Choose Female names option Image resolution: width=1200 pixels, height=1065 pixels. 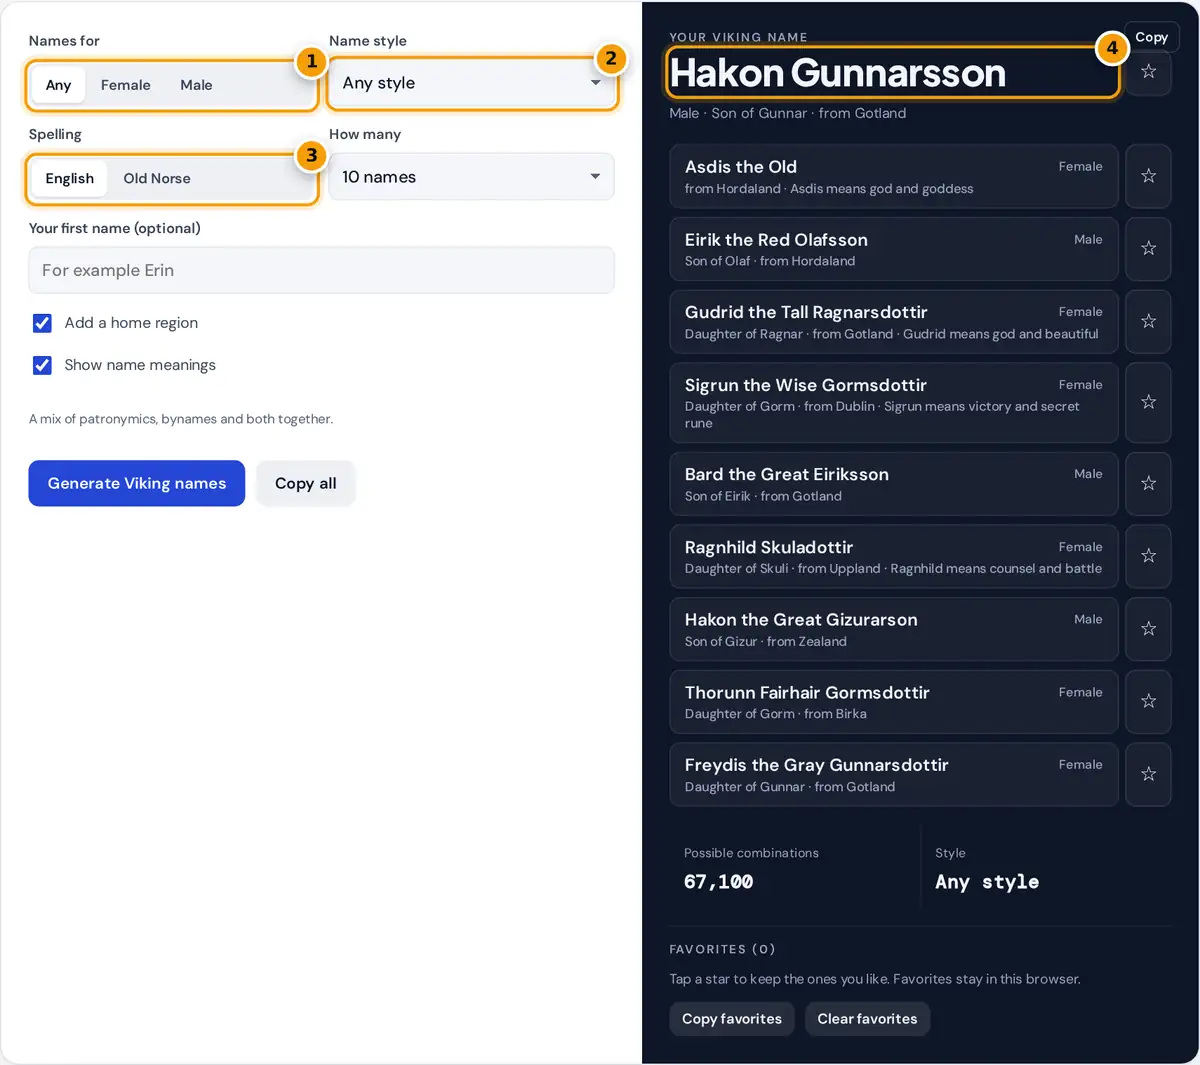[x=126, y=85]
